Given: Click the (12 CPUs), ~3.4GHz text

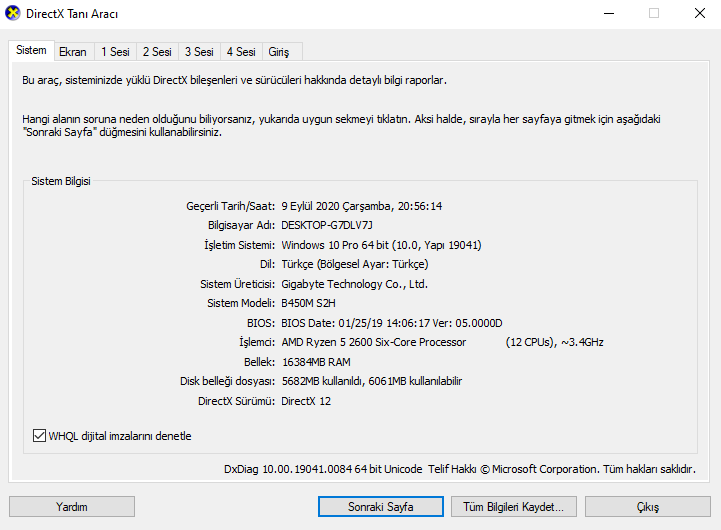Looking at the screenshot, I should coord(555,342).
